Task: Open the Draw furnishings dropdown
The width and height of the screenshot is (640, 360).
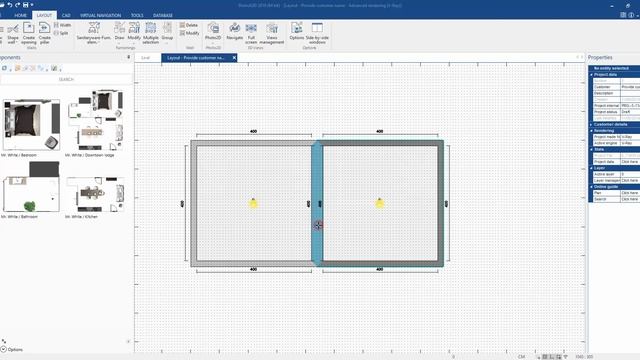Action: pos(120,32)
